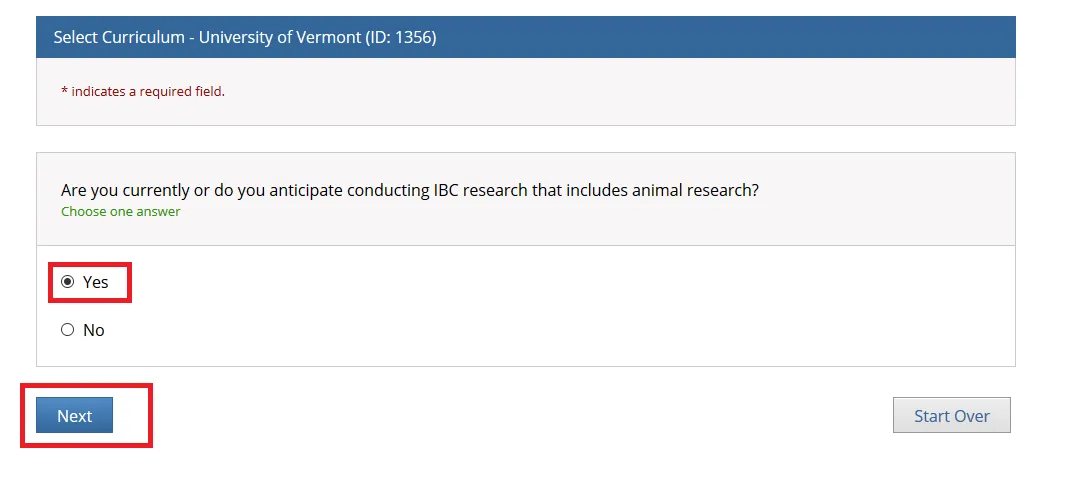
Task: Click the green "Choose one answer" hint
Action: pyautogui.click(x=120, y=212)
